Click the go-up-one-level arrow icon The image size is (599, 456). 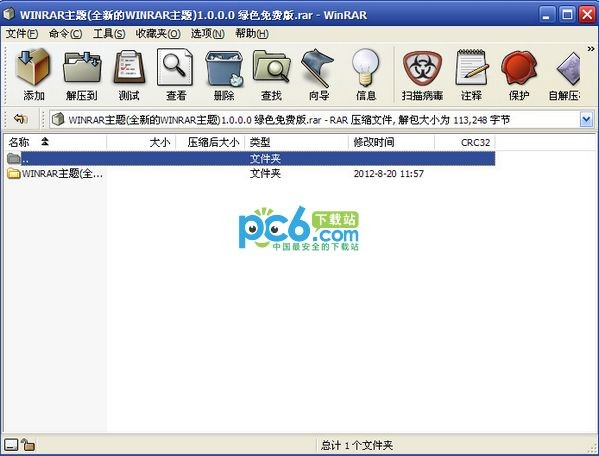[x=21, y=119]
